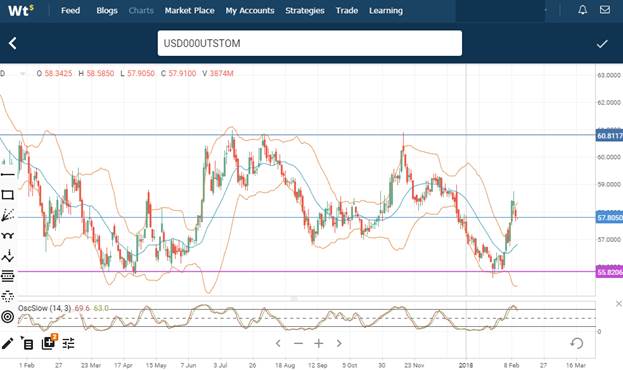Open the Learning page

coord(386,11)
